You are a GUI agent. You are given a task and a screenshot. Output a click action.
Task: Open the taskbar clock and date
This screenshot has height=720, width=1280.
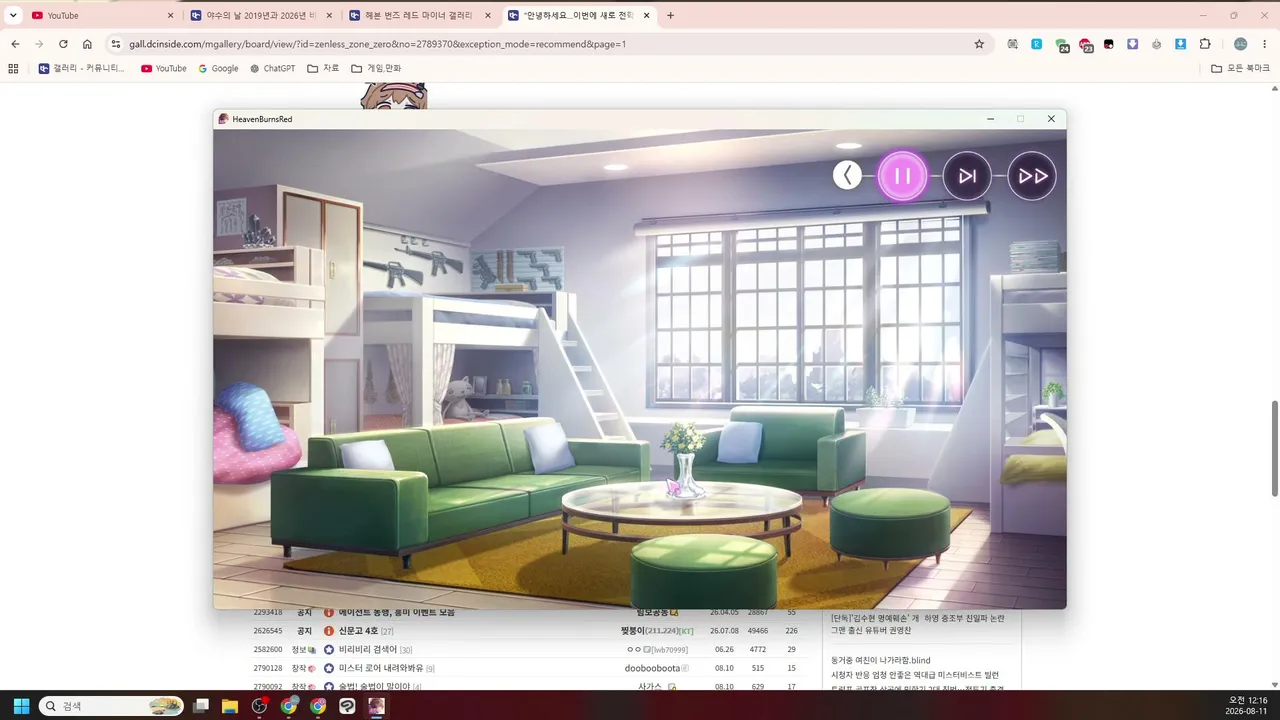click(x=1248, y=706)
